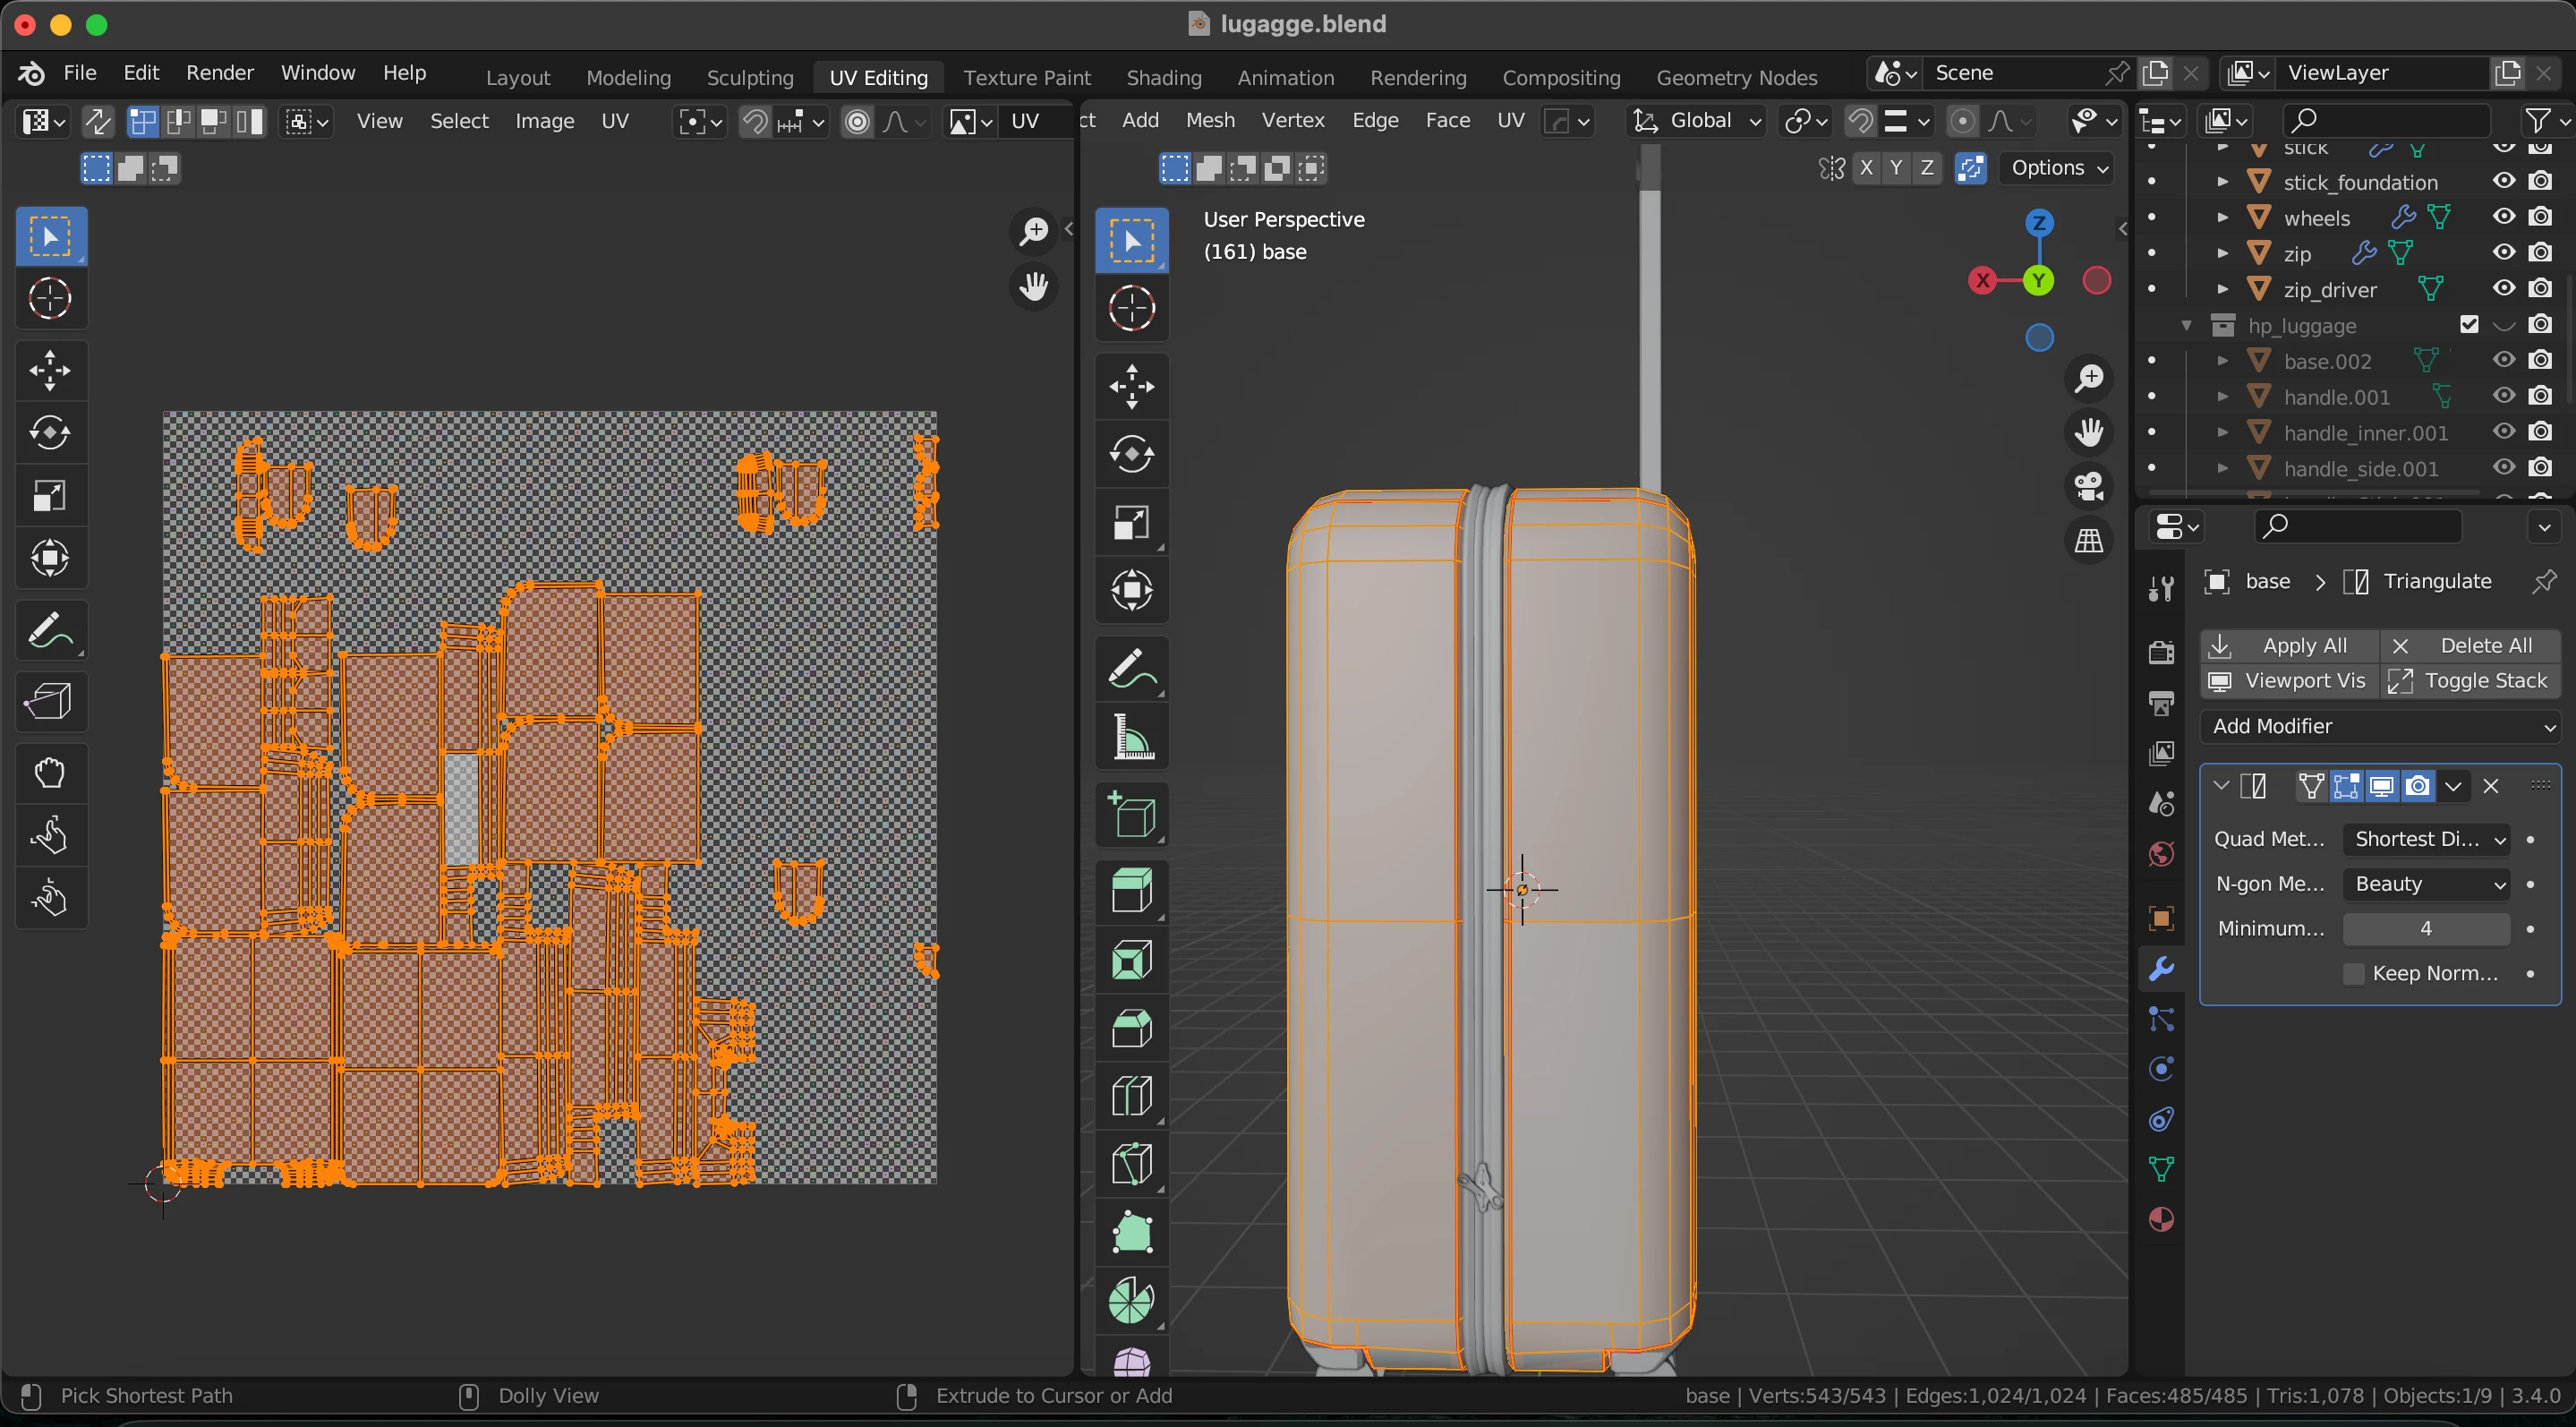Select the Grab sculpt tool in UV editor
The width and height of the screenshot is (2576, 1427).
pos(50,773)
